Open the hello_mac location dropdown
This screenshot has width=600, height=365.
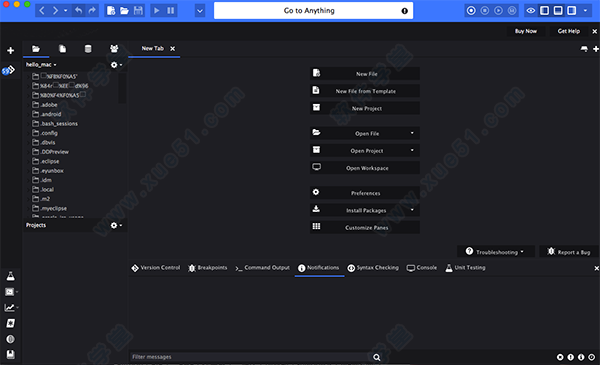pos(41,65)
